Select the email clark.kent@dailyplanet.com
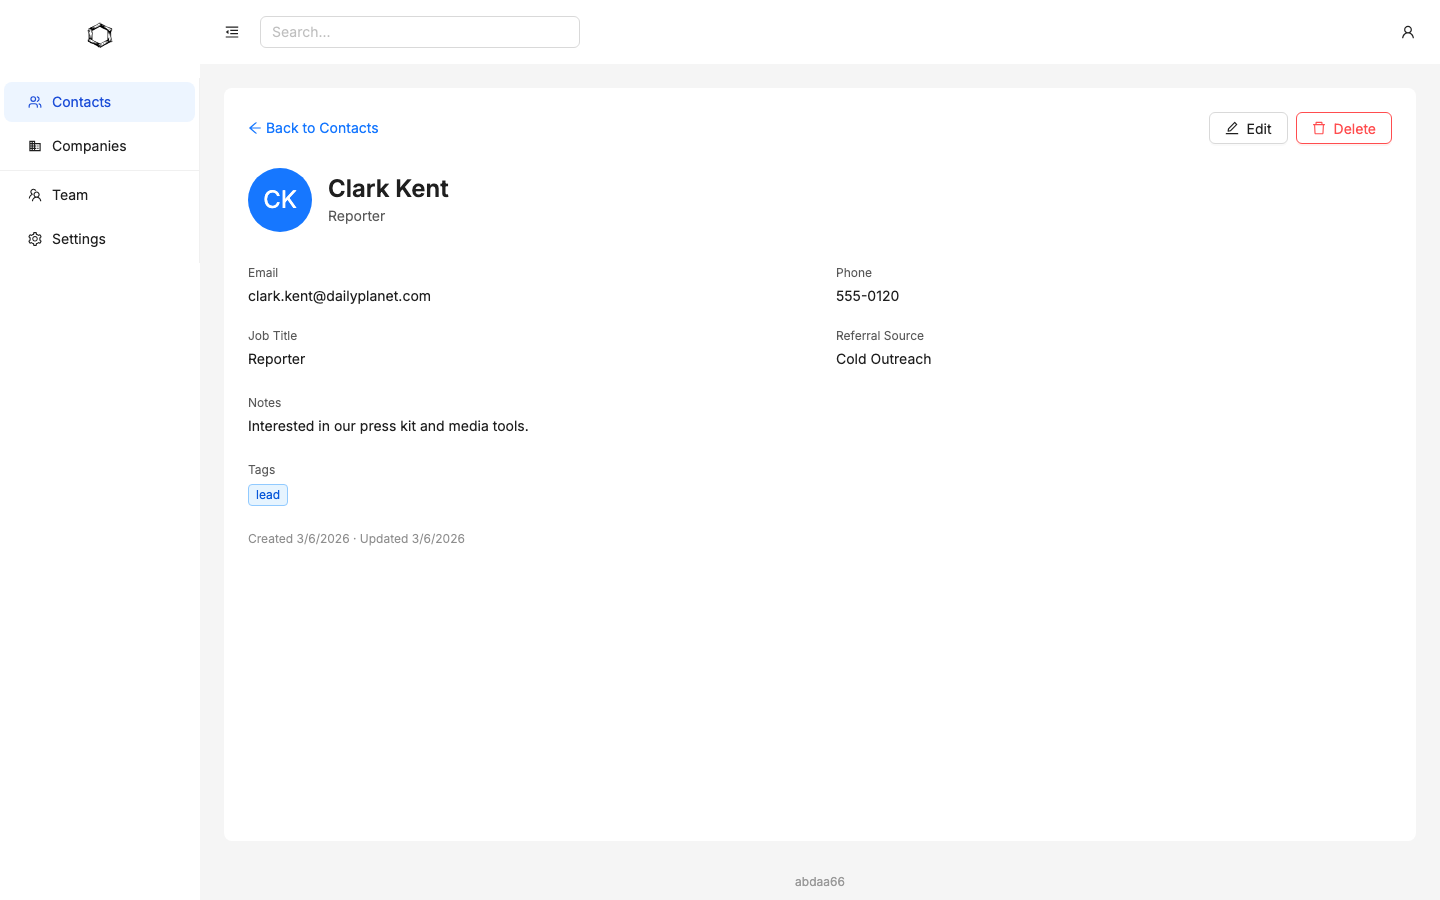1440x900 pixels. pos(339,296)
